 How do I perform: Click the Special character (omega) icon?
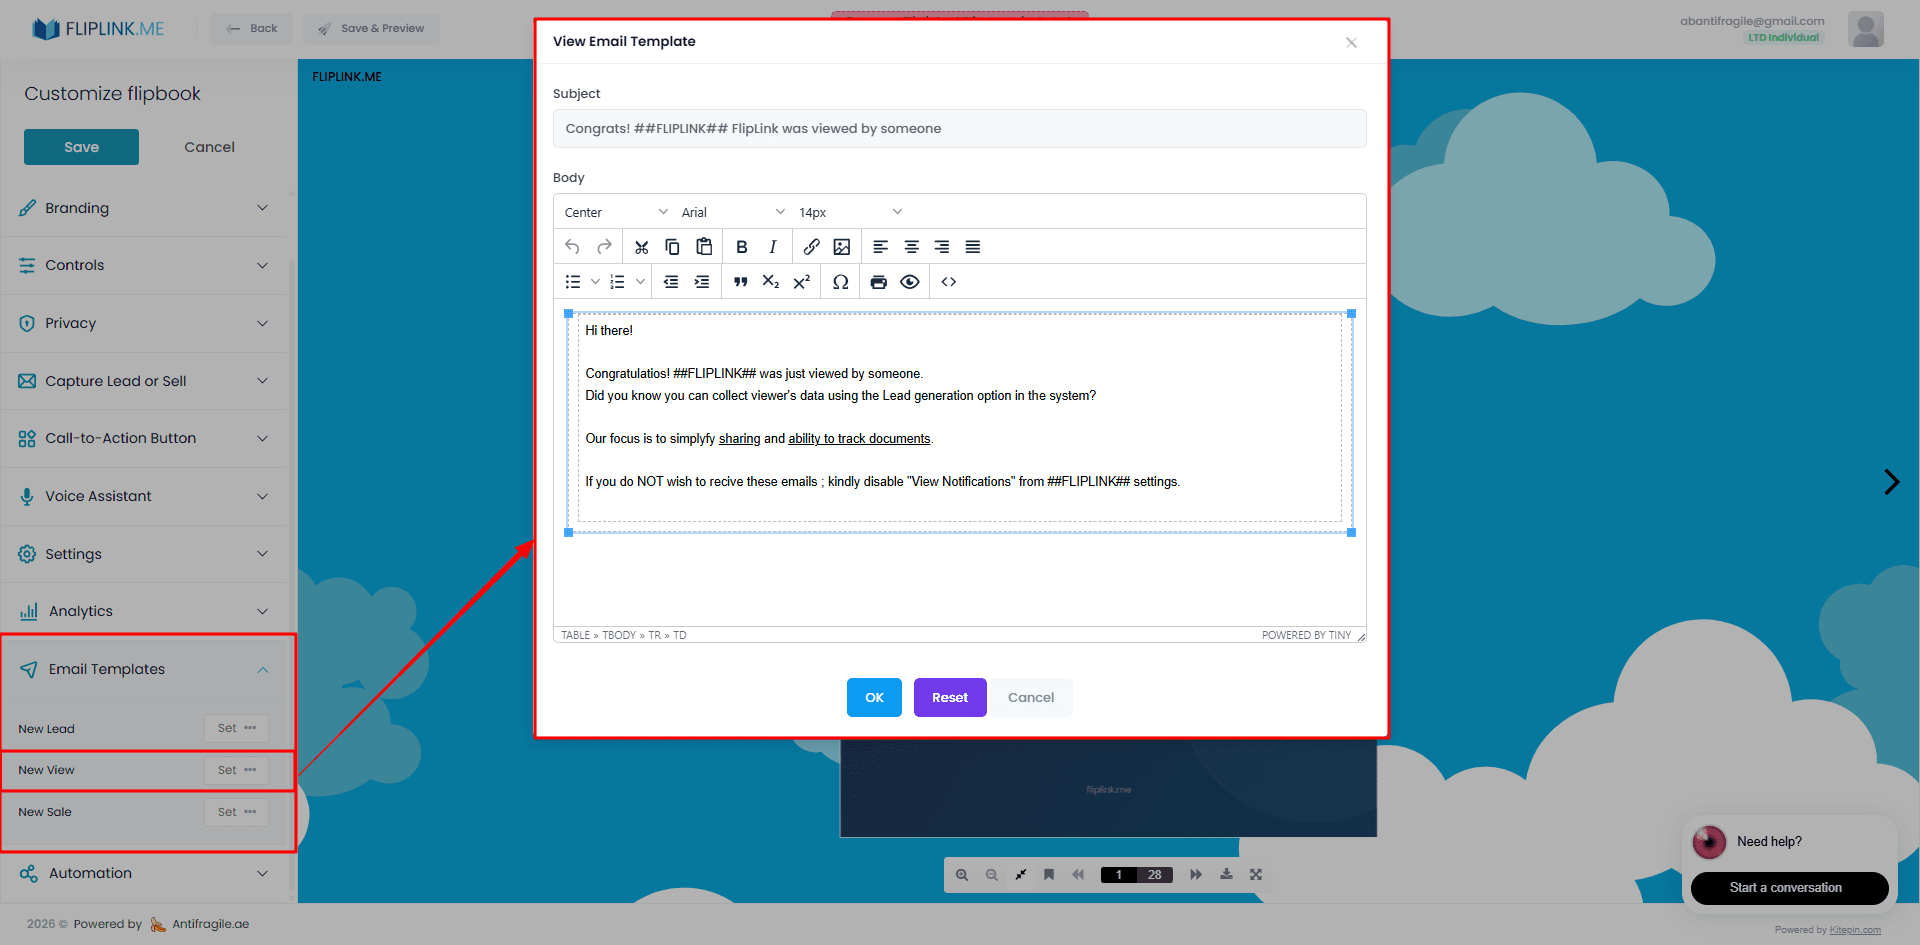(x=840, y=281)
